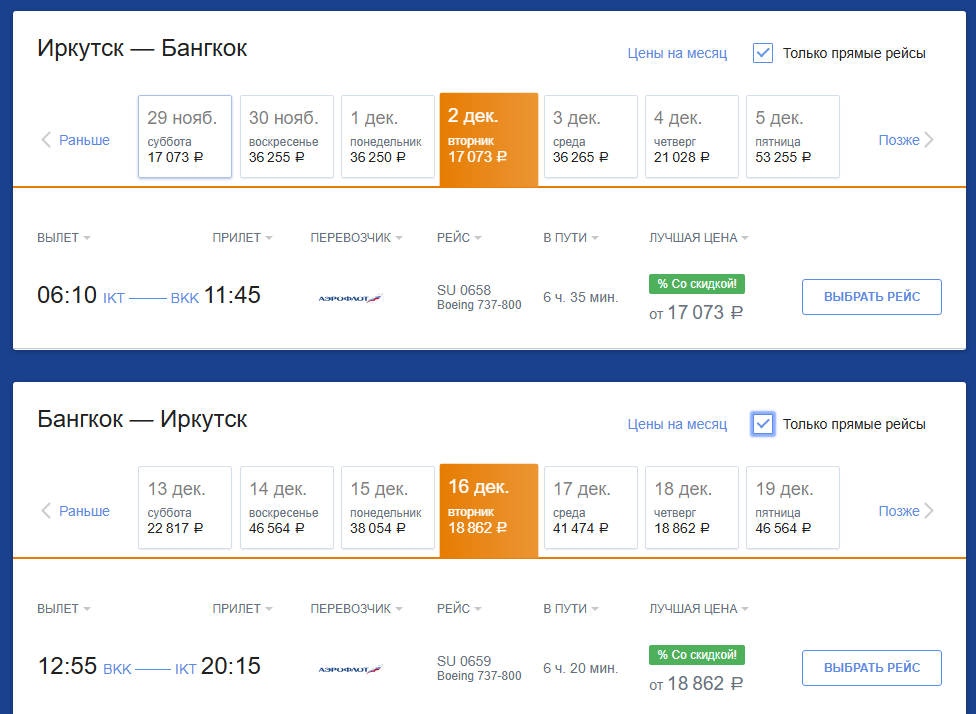Click green 'Со скидкой!' badge on 18 862 ₽ price

pyautogui.click(x=697, y=655)
